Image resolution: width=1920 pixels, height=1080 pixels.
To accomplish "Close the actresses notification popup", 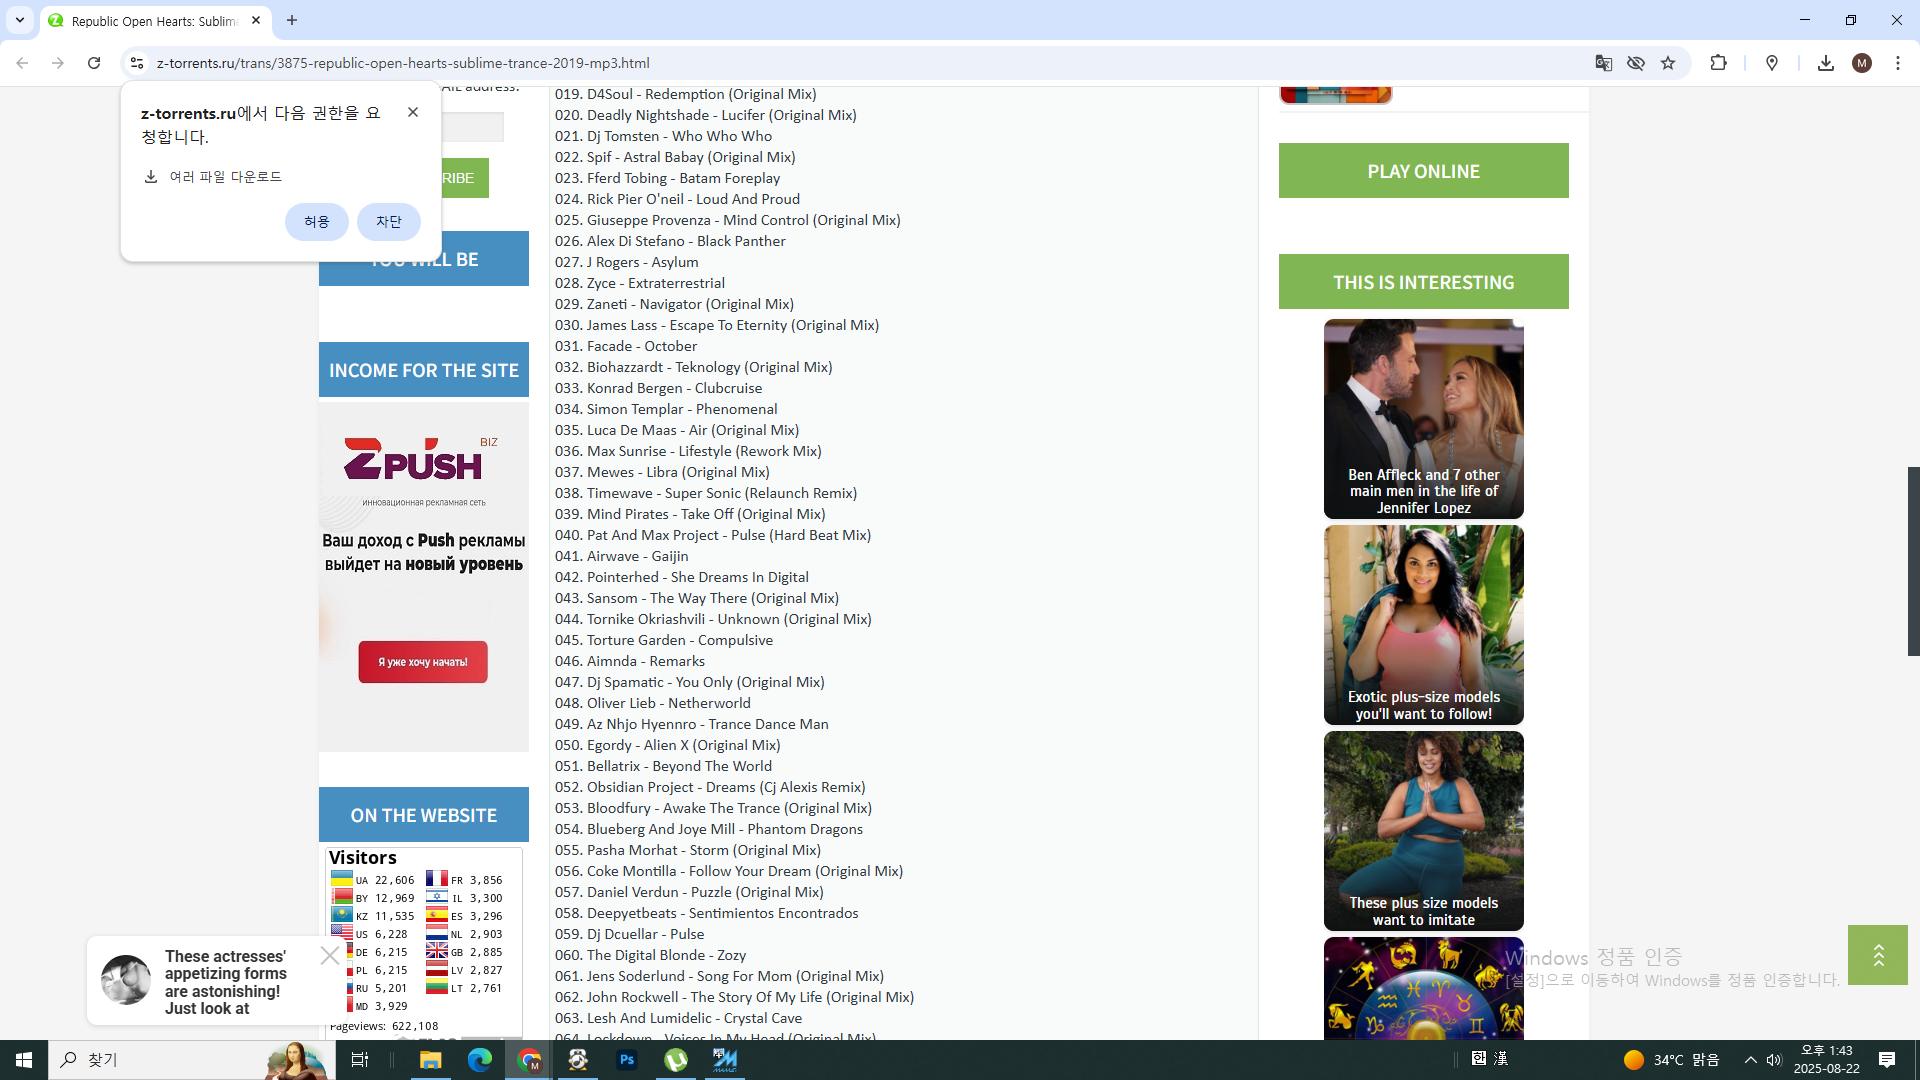I will click(330, 956).
